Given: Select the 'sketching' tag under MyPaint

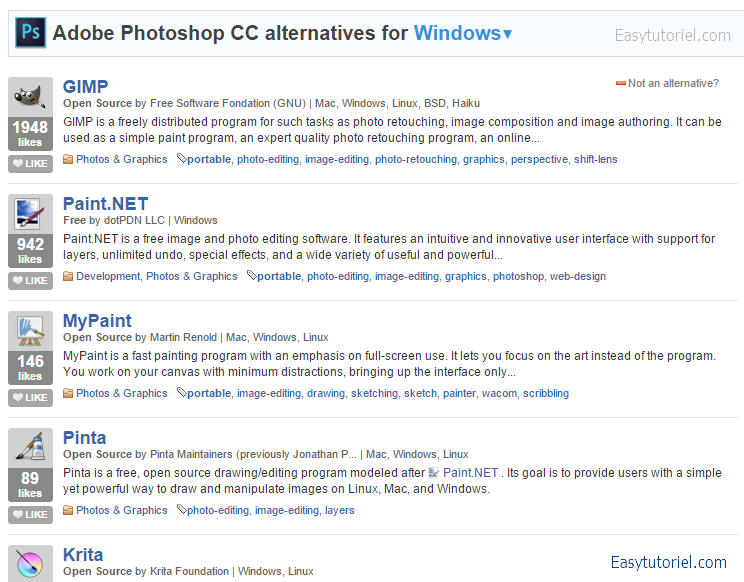Looking at the screenshot, I should [374, 393].
